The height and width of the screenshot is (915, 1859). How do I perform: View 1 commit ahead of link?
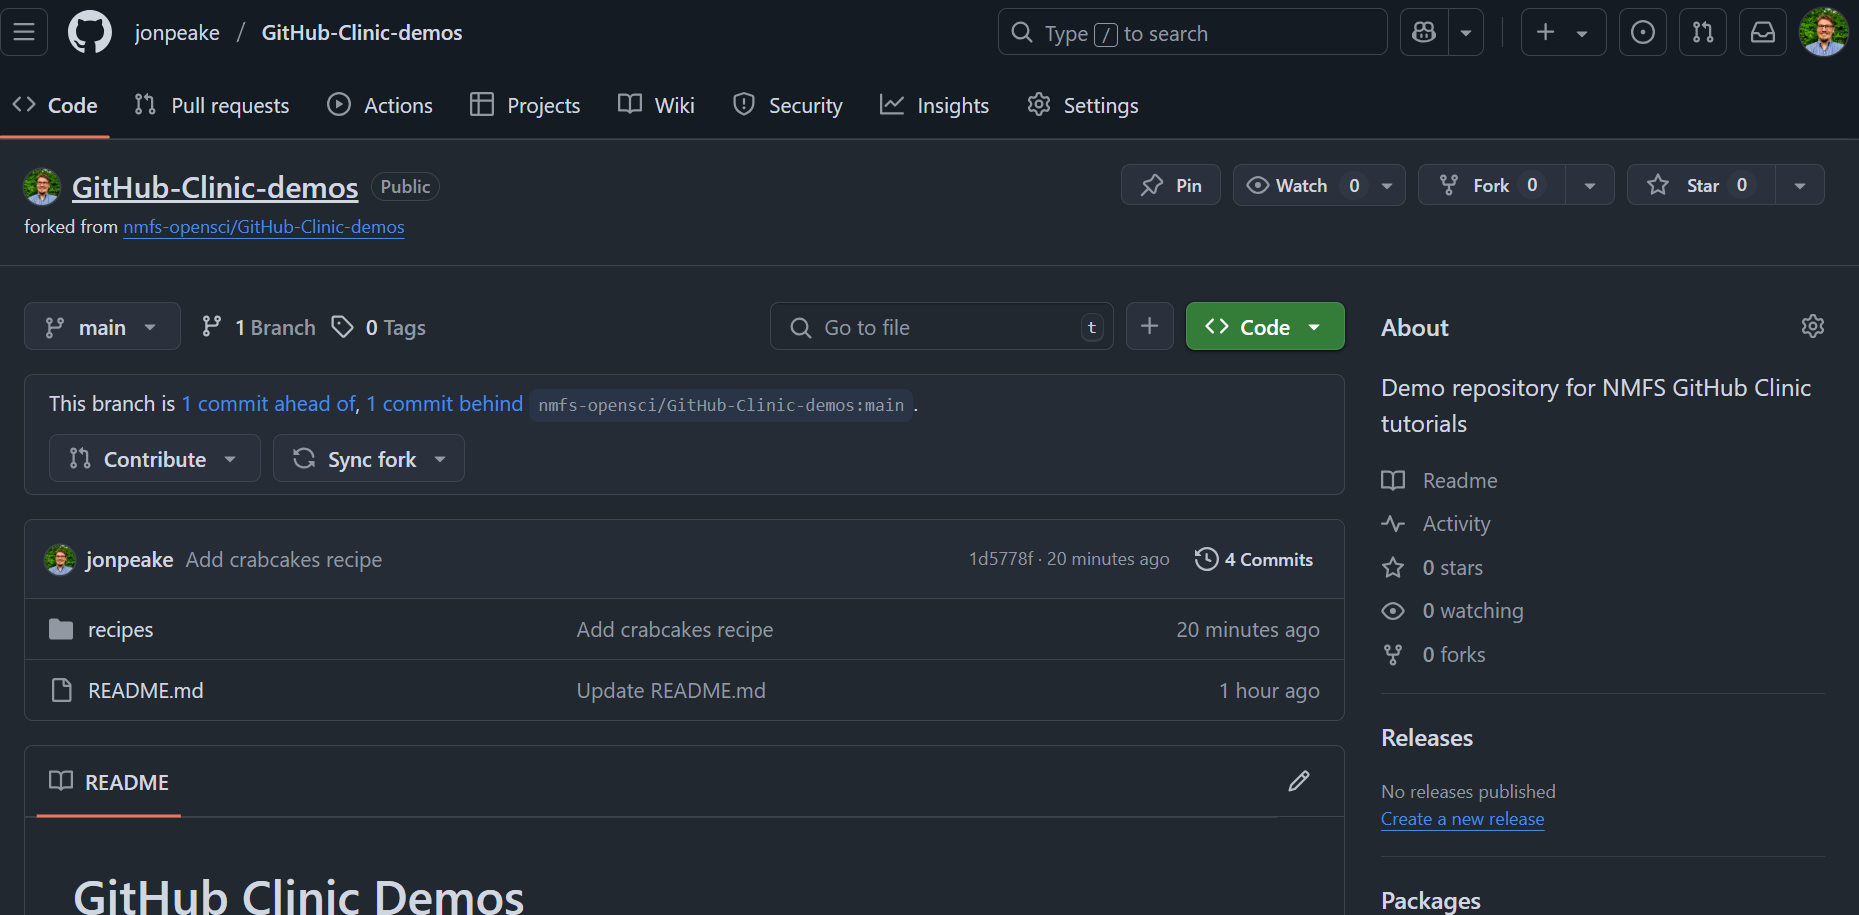[x=268, y=404]
